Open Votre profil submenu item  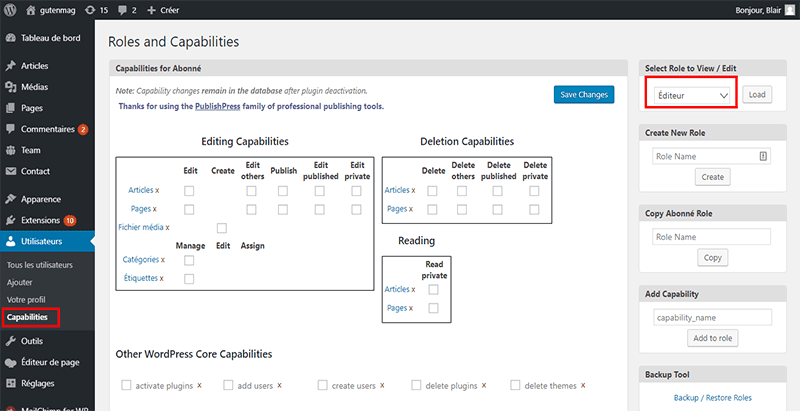point(26,299)
